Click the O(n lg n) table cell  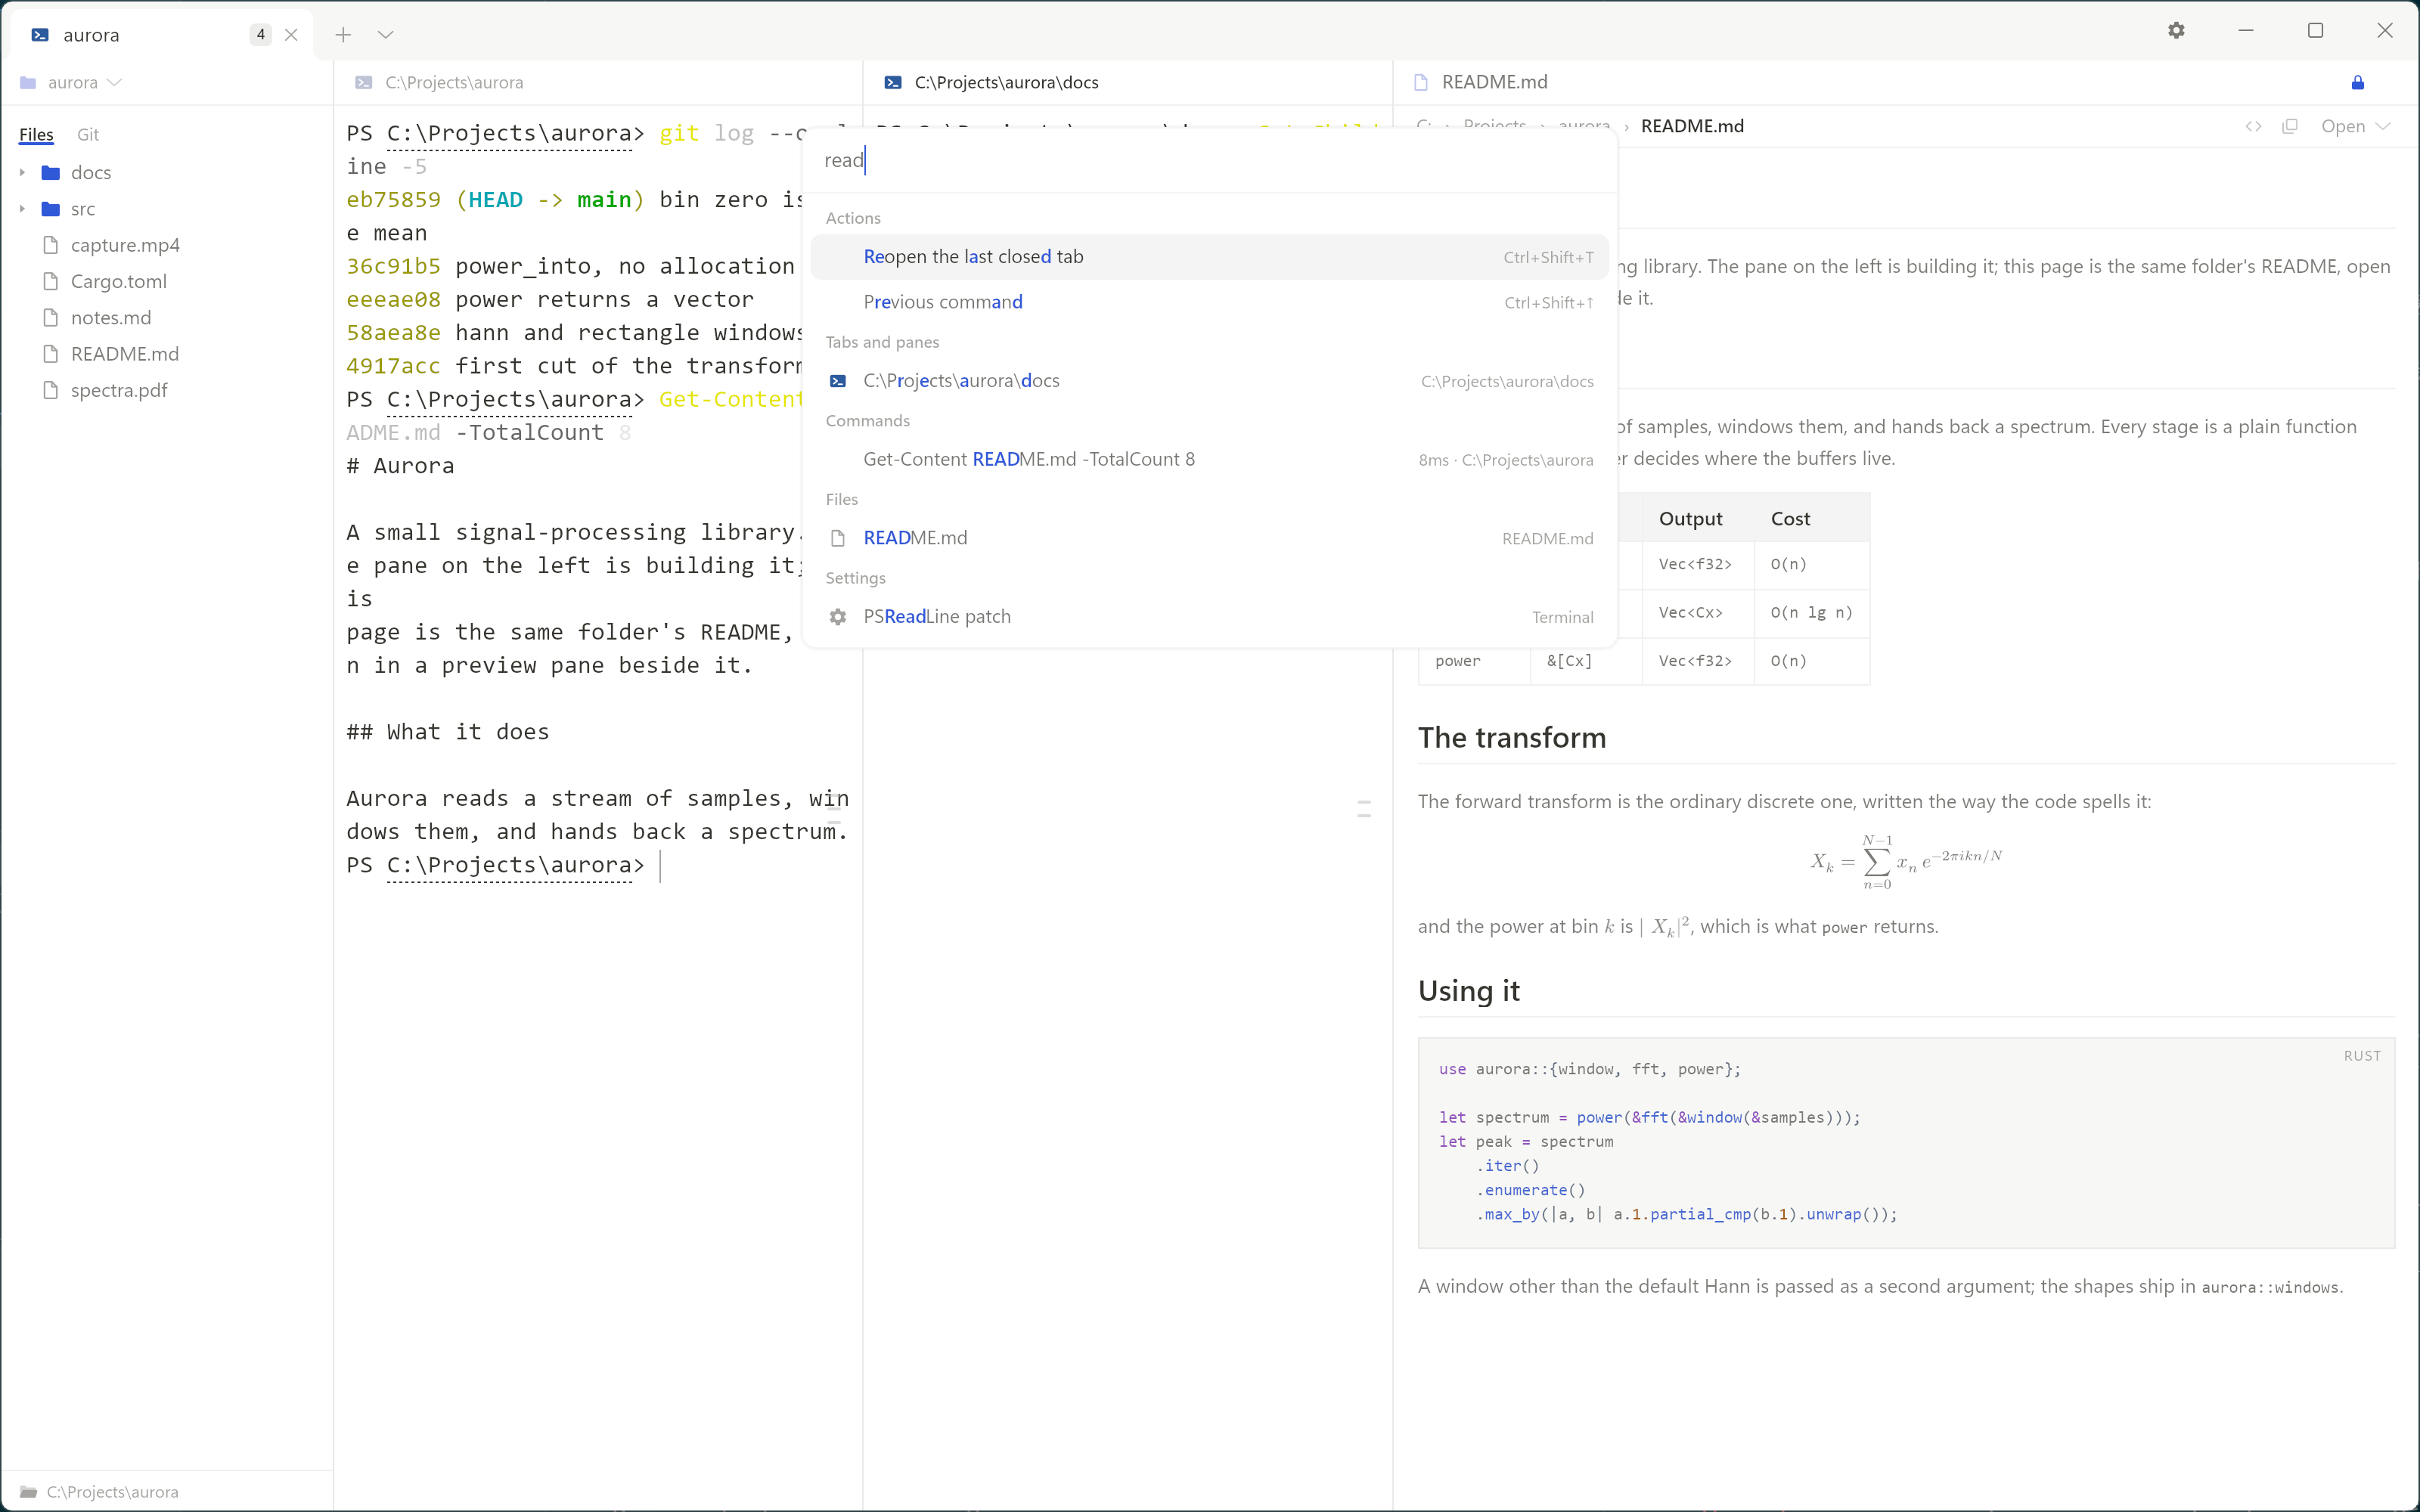tap(1811, 612)
